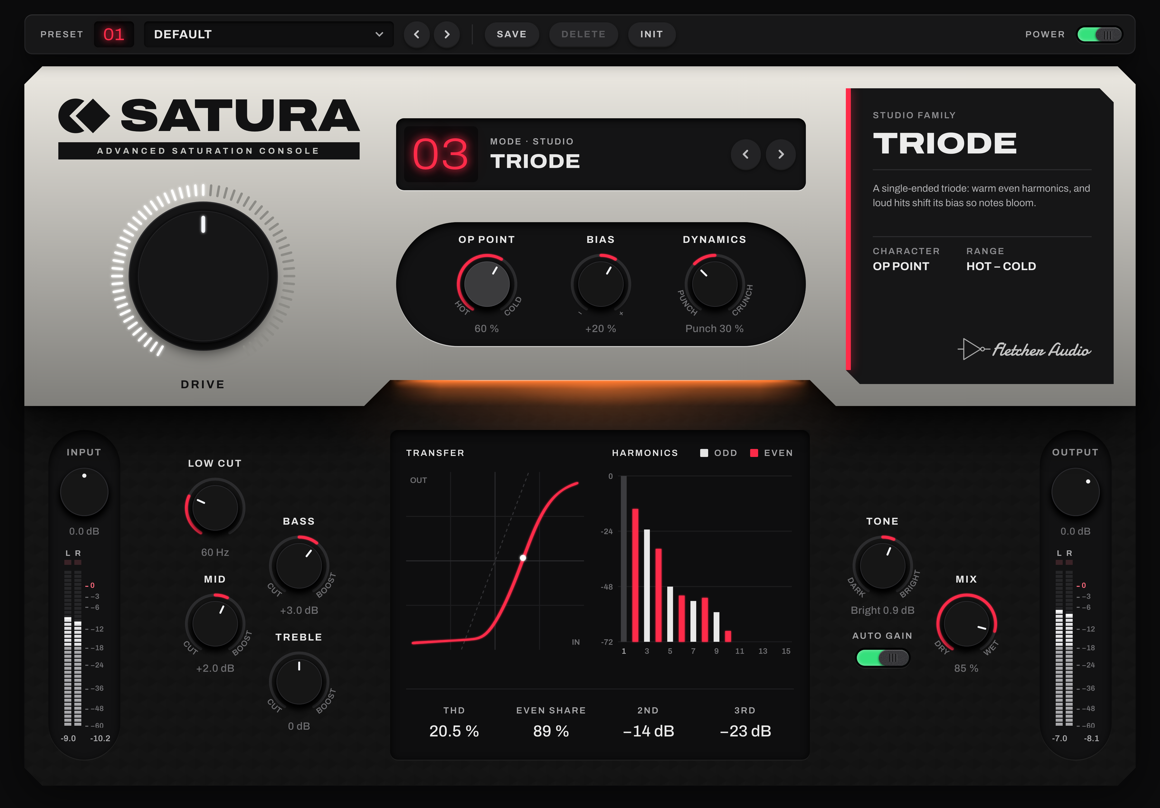Click the Bias value +20 %
Screen dimensions: 1160x808
(600, 329)
